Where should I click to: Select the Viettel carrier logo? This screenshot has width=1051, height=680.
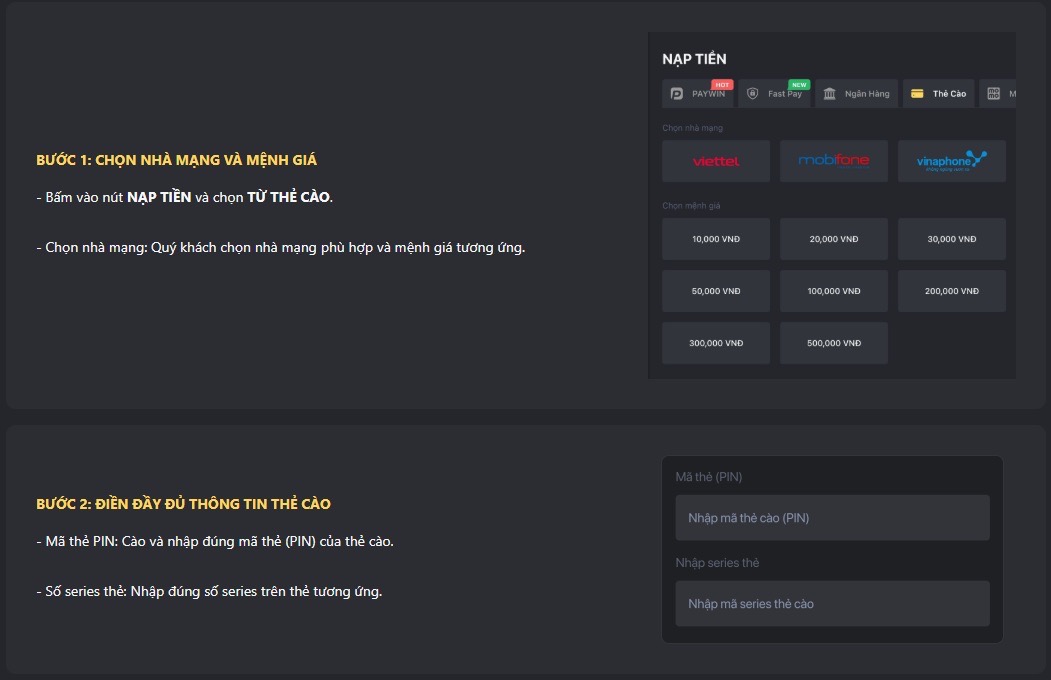click(716, 161)
